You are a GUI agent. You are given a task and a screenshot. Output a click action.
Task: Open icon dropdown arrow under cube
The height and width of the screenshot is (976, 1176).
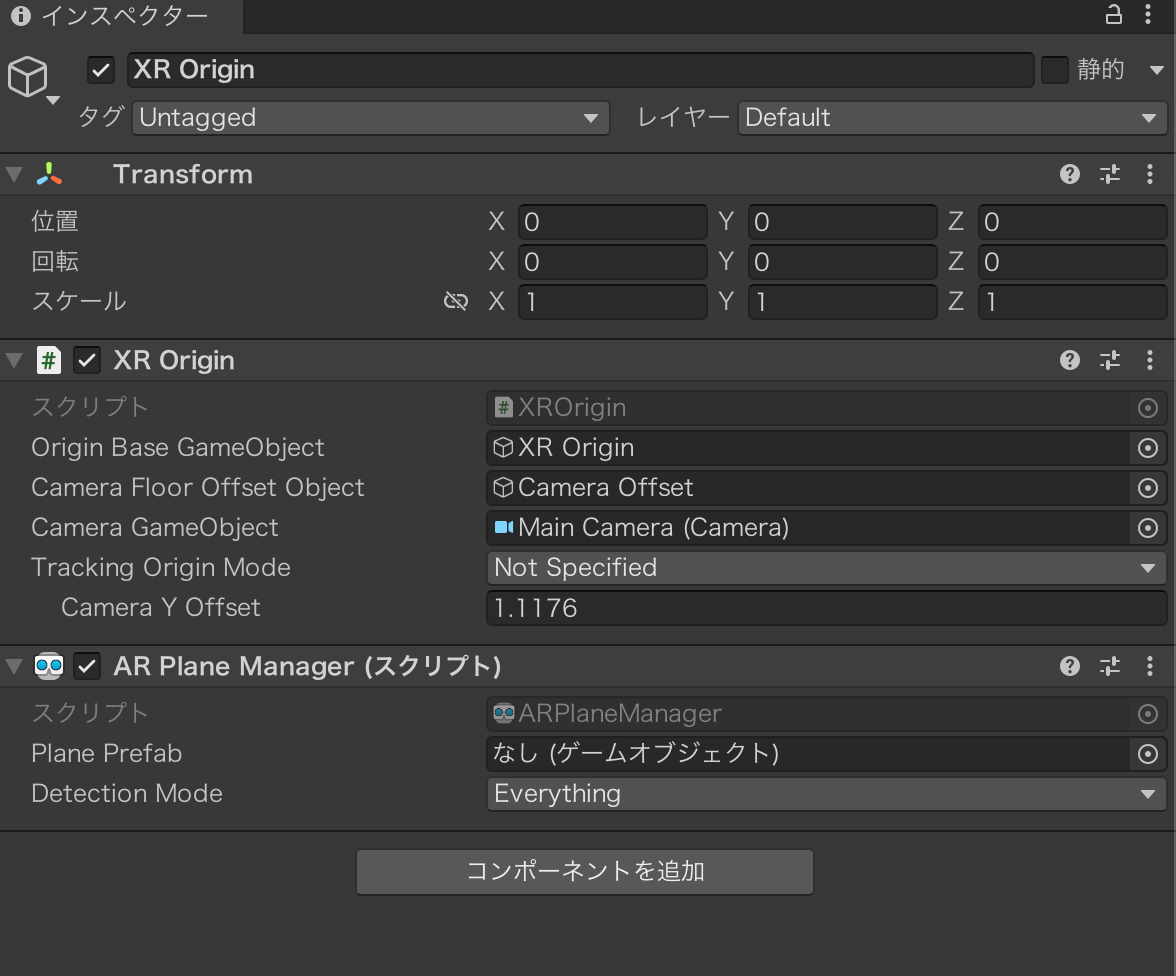tap(53, 100)
